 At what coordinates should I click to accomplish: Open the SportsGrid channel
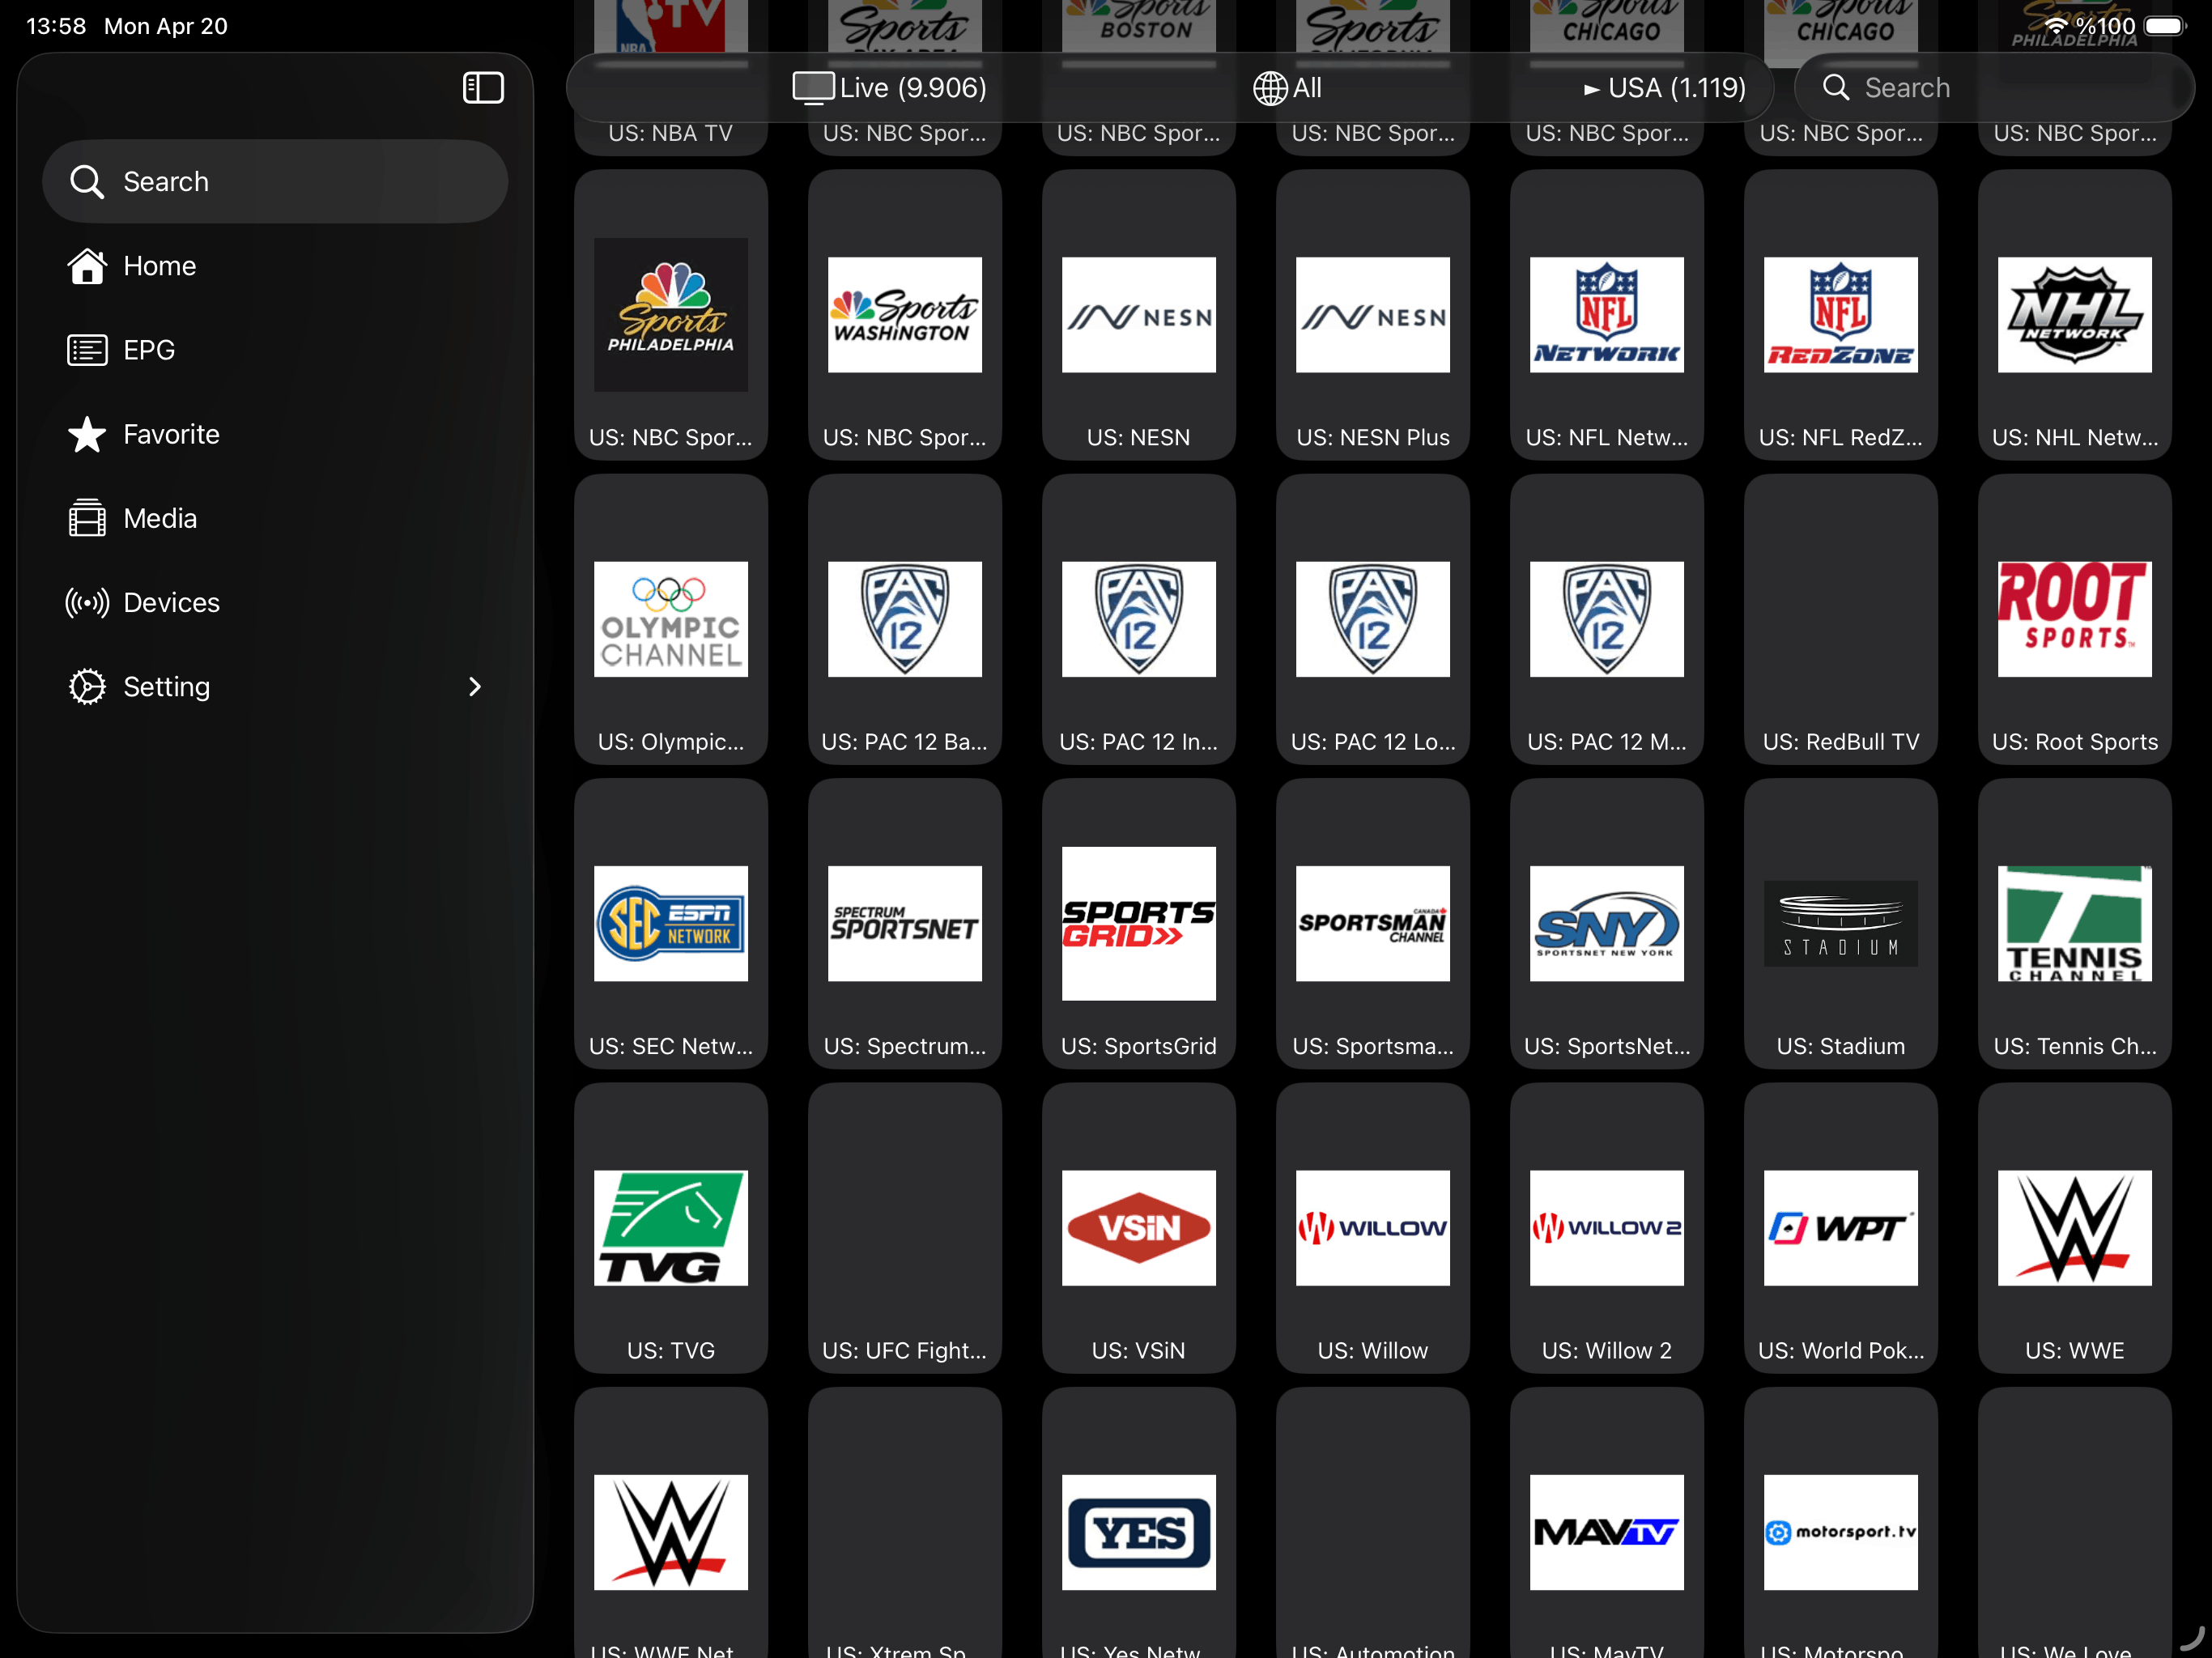pos(1139,924)
